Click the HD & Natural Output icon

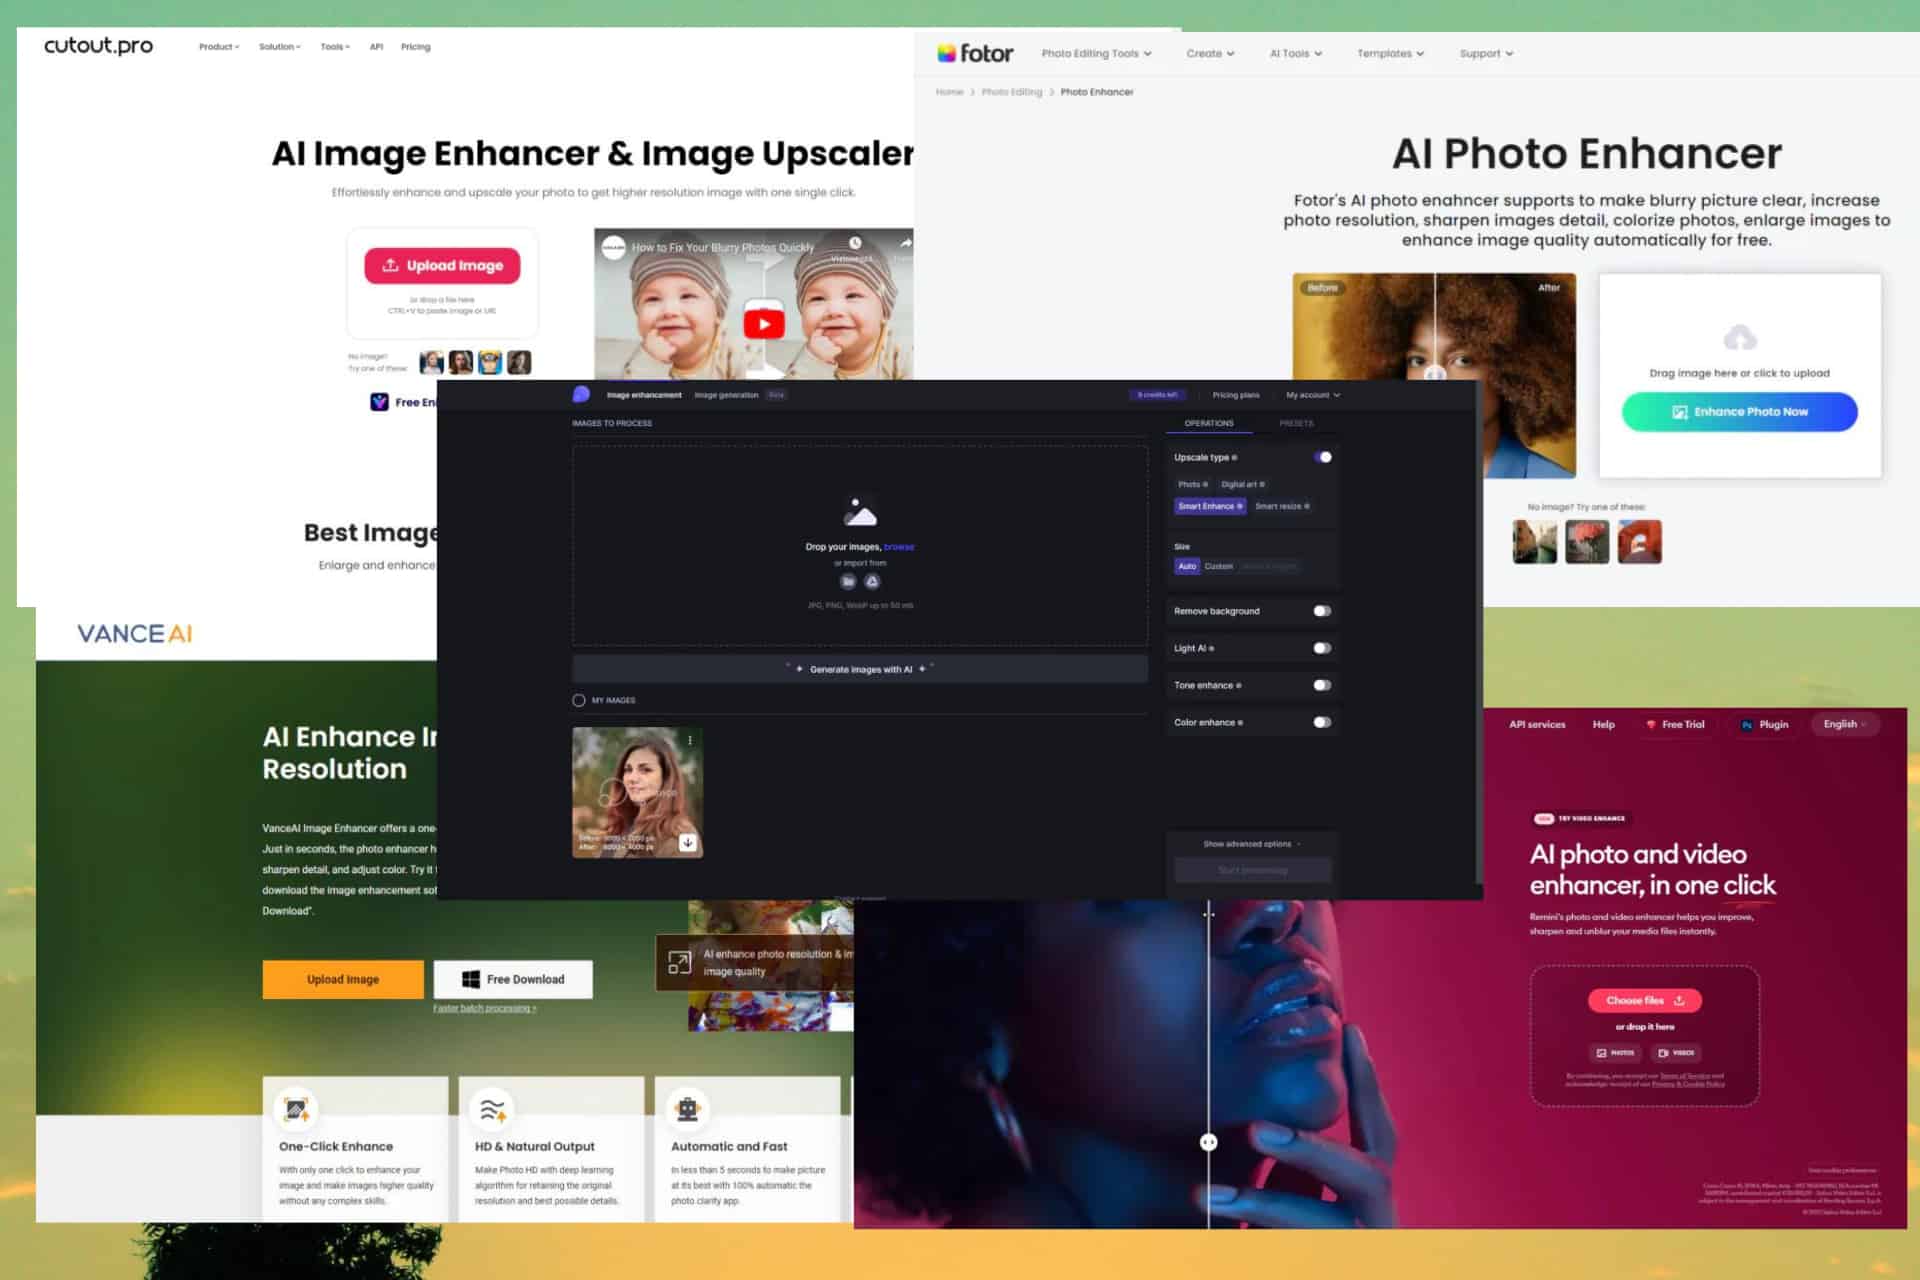(x=492, y=1109)
